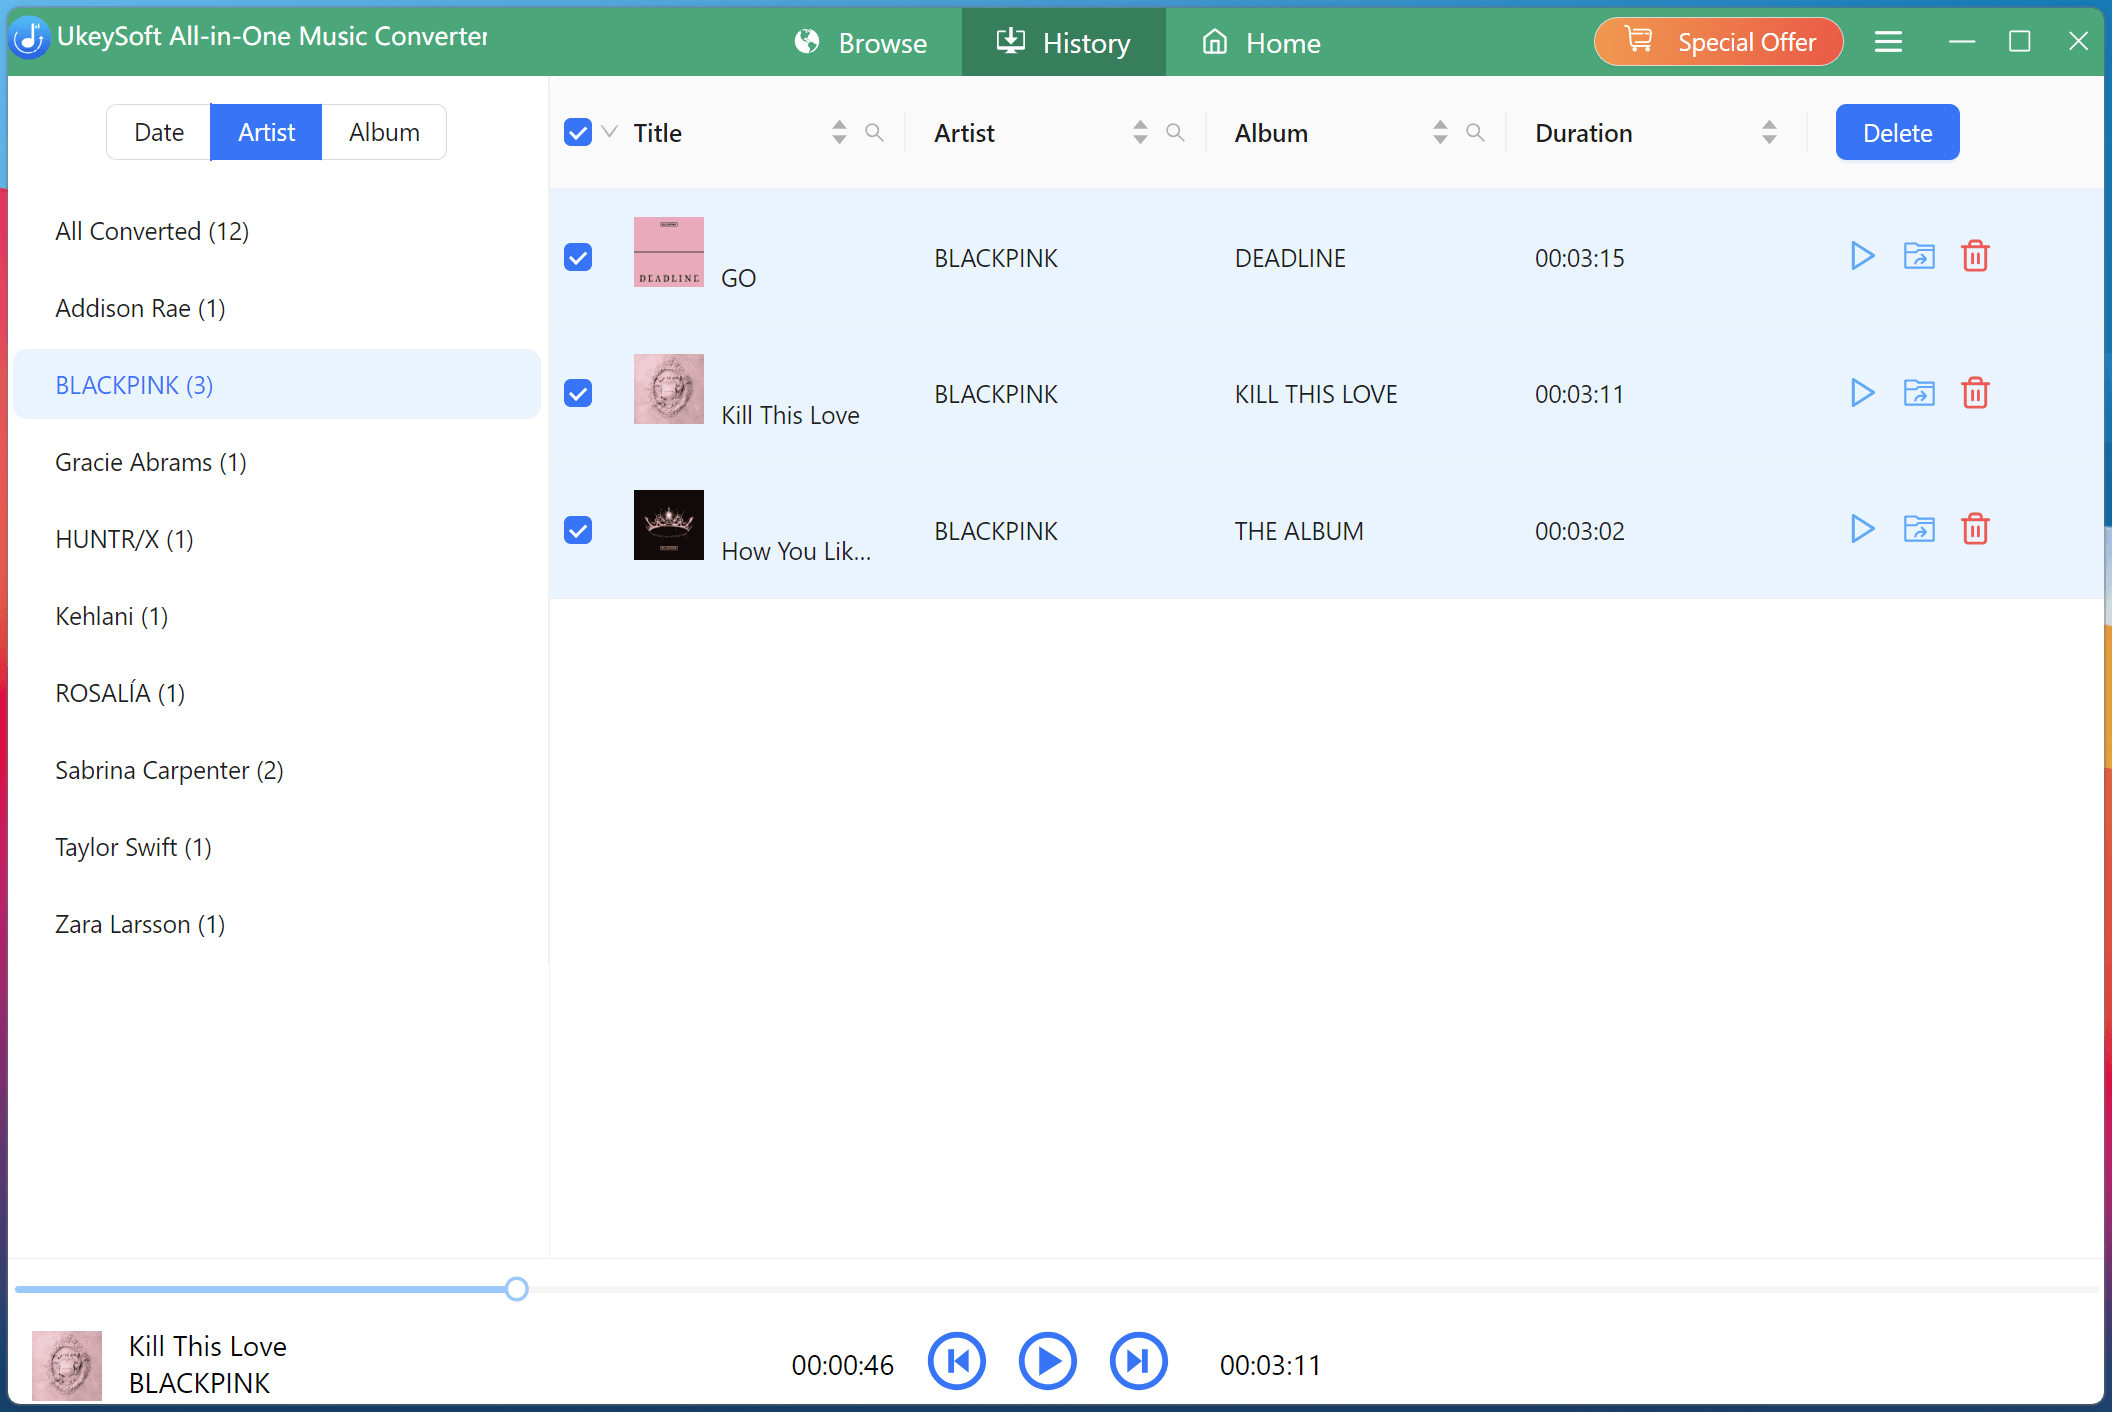Skip to previous track

pos(957,1361)
